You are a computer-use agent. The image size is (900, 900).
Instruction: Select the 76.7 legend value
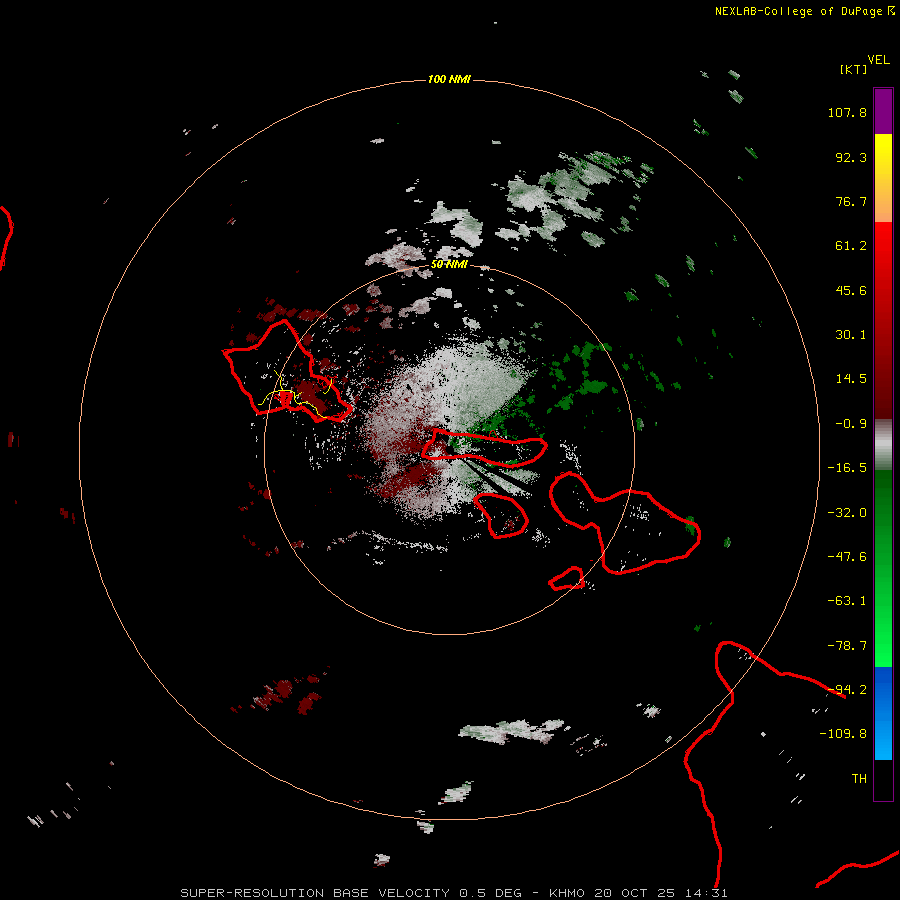(x=851, y=201)
